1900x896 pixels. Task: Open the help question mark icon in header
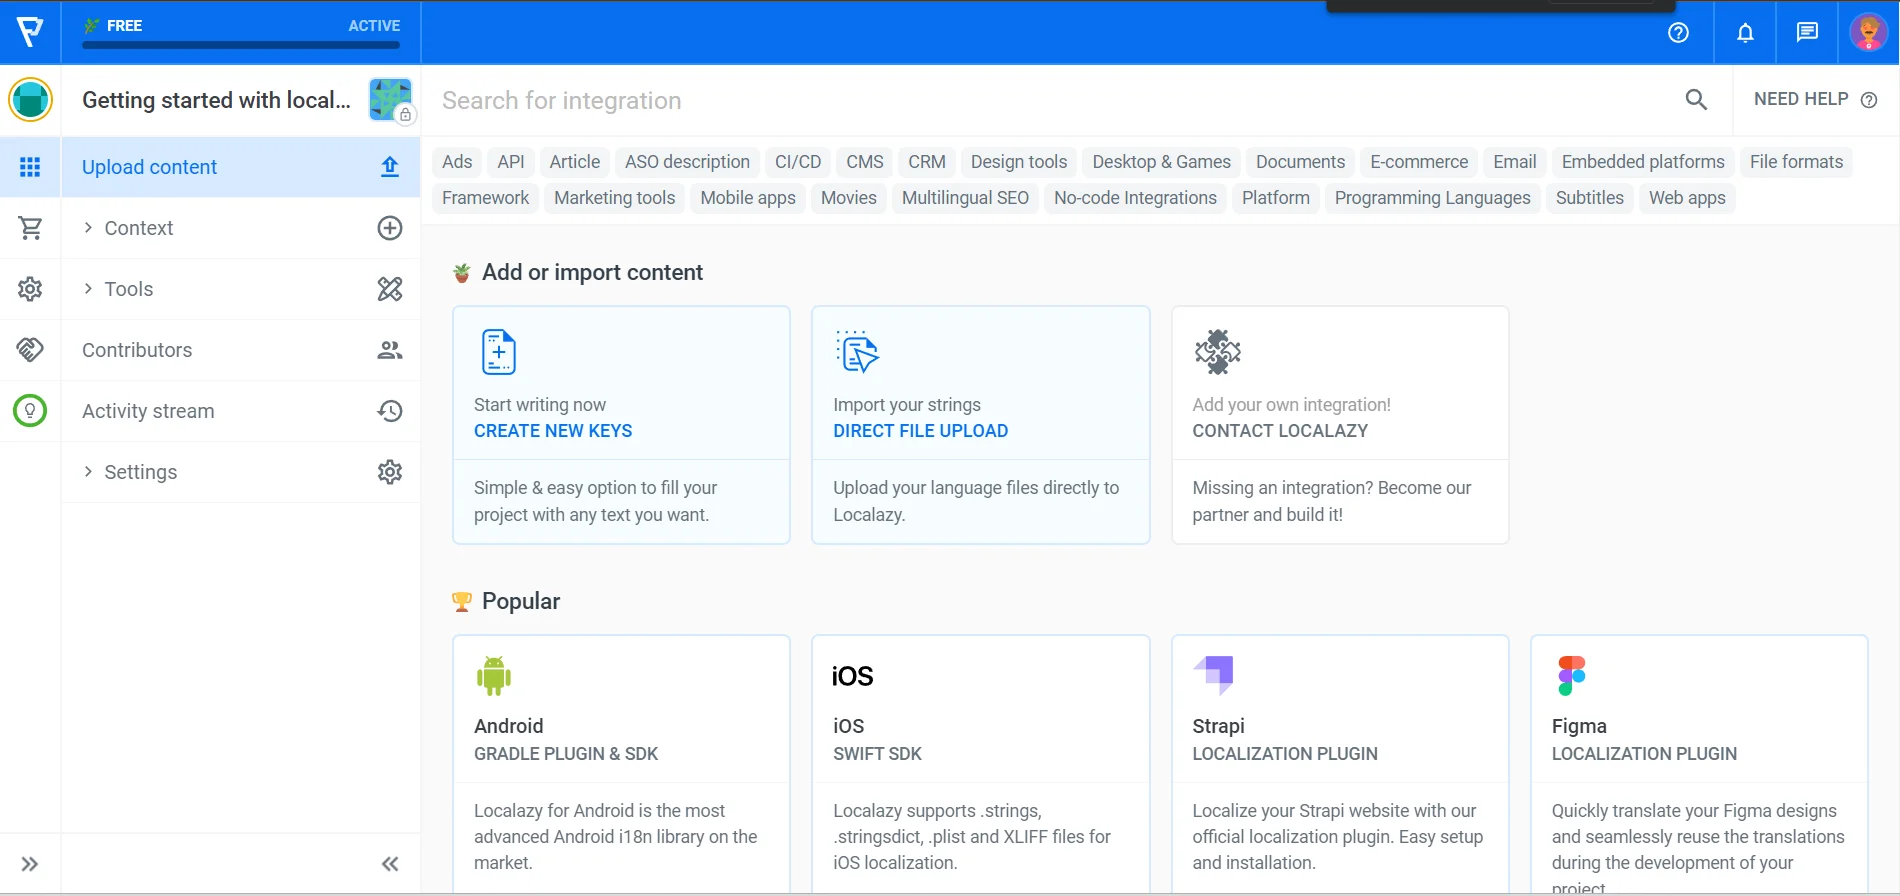[1679, 33]
